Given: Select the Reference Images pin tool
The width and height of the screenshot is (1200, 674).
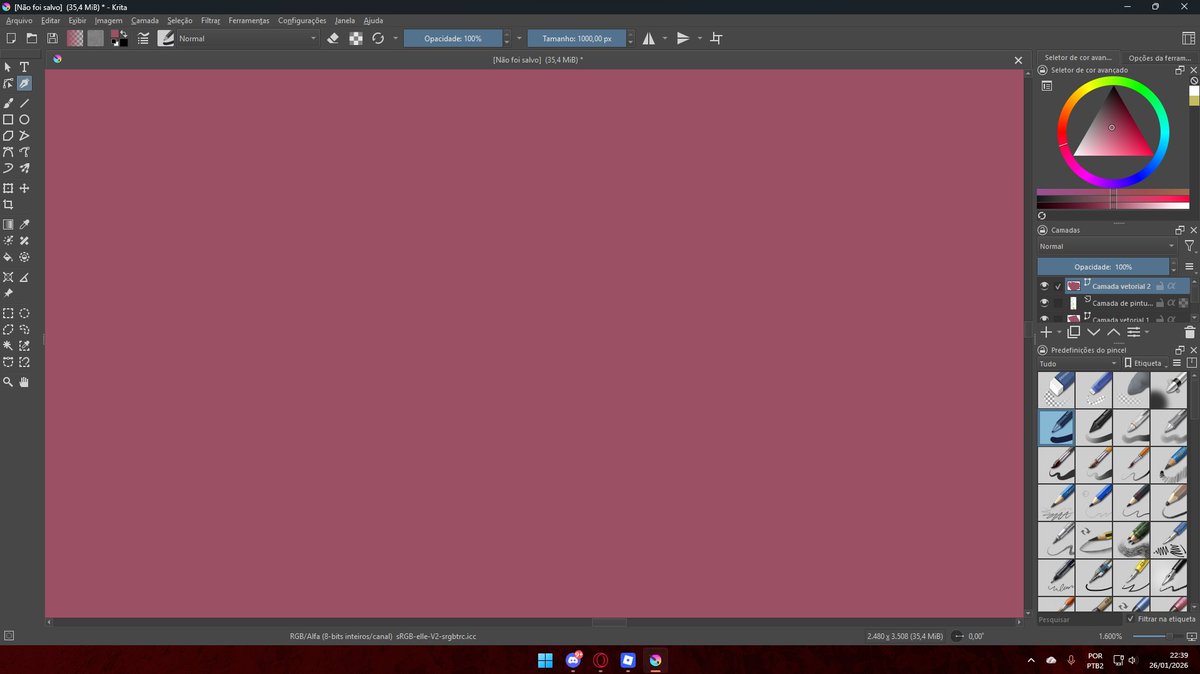Looking at the screenshot, I should (8, 293).
